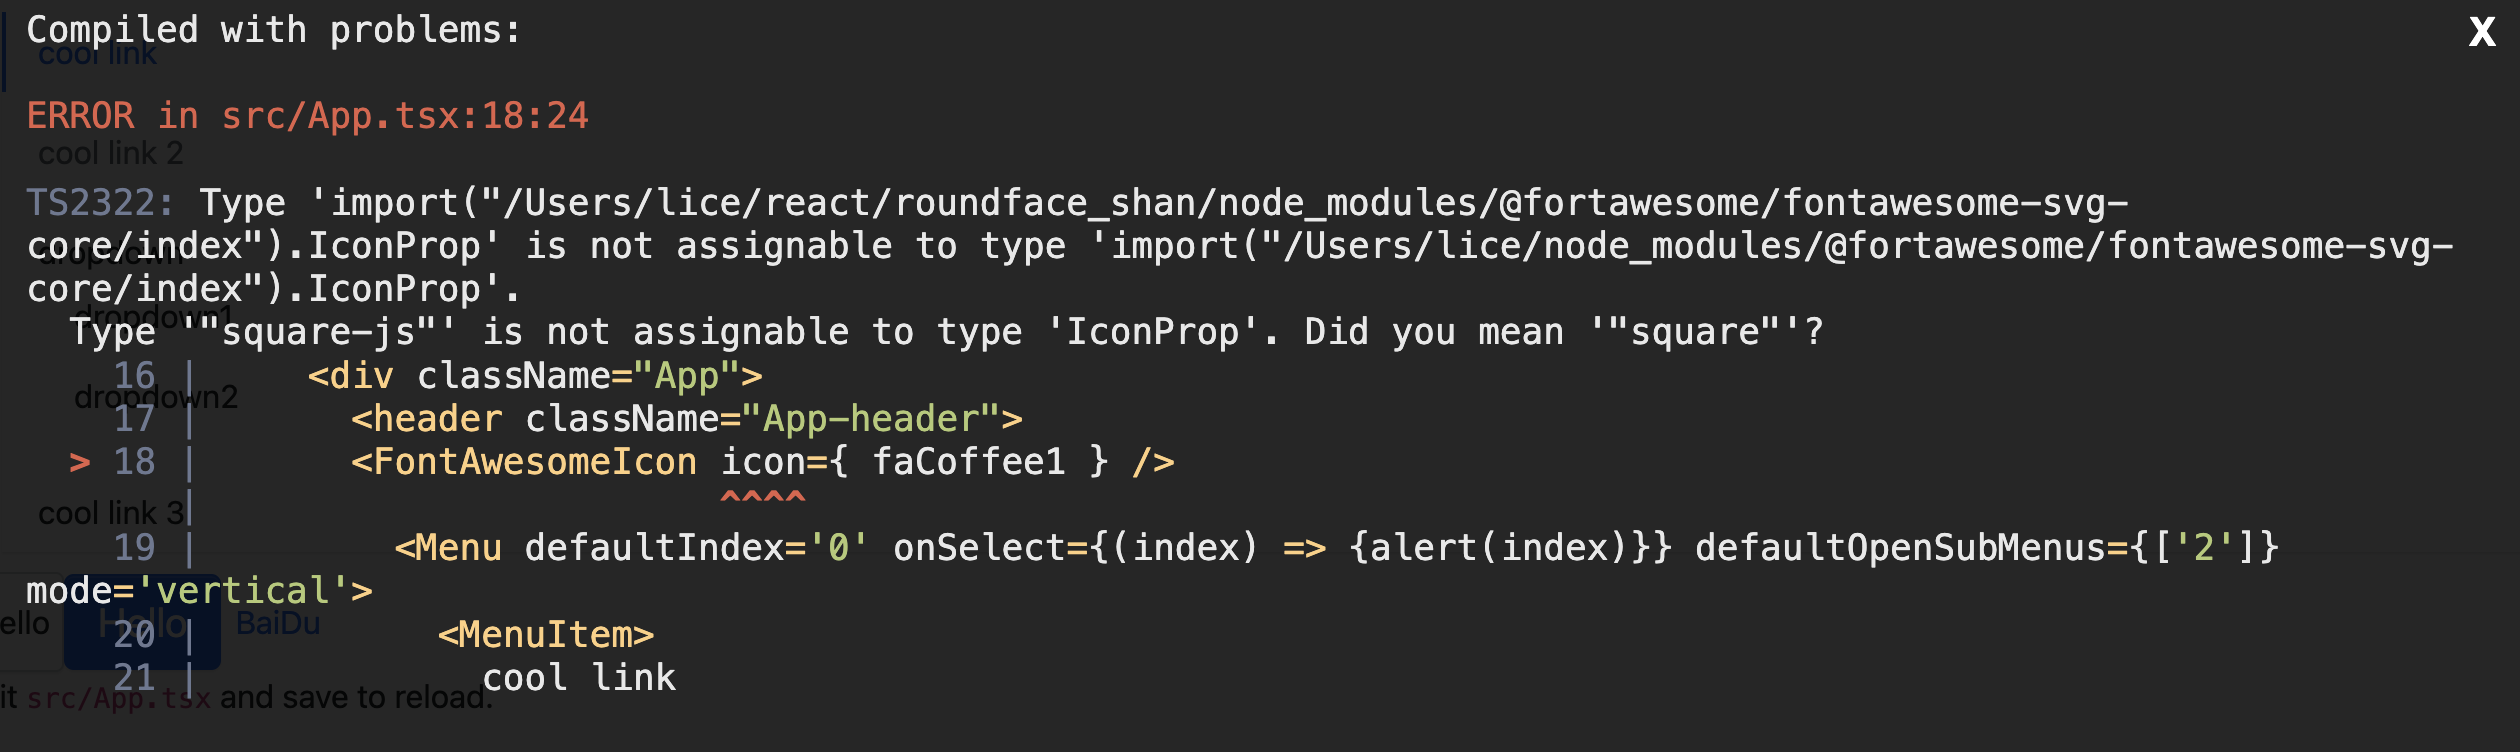Select the "cool link 3" menu item
Image resolution: width=2520 pixels, height=752 pixels.
click(x=110, y=513)
